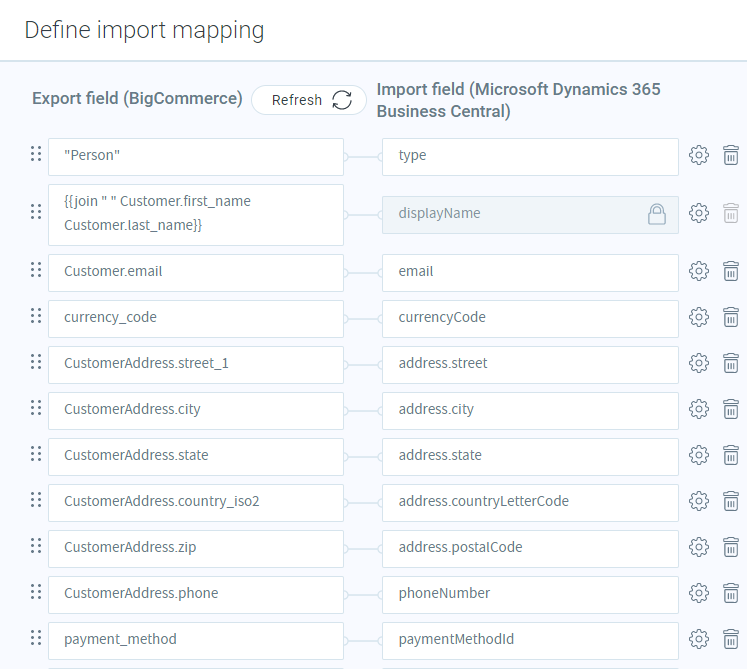Image resolution: width=747 pixels, height=669 pixels.
Task: Edit the phoneNumber import field
Action: [x=530, y=595]
